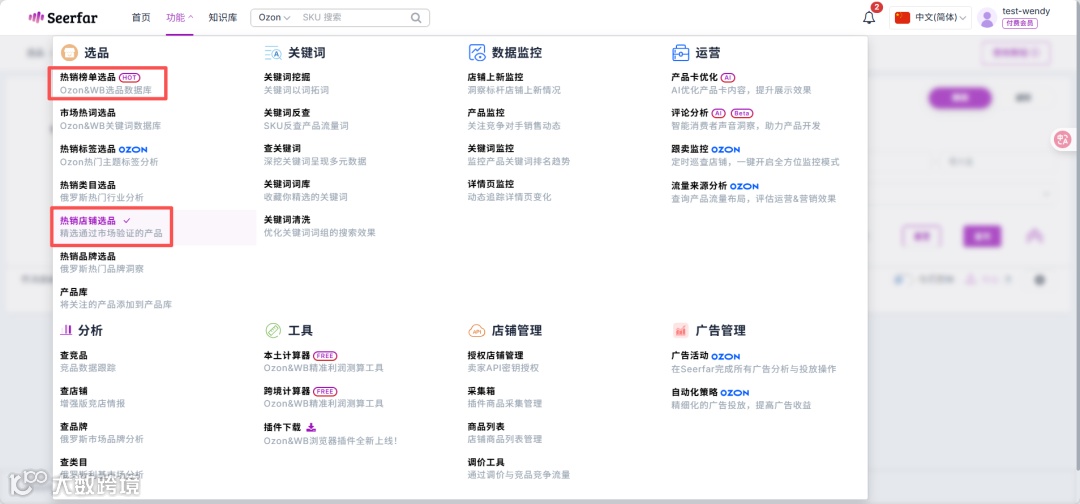Click the OZON logo next to 热销标签选品
The height and width of the screenshot is (504, 1080).
pyautogui.click(x=133, y=149)
